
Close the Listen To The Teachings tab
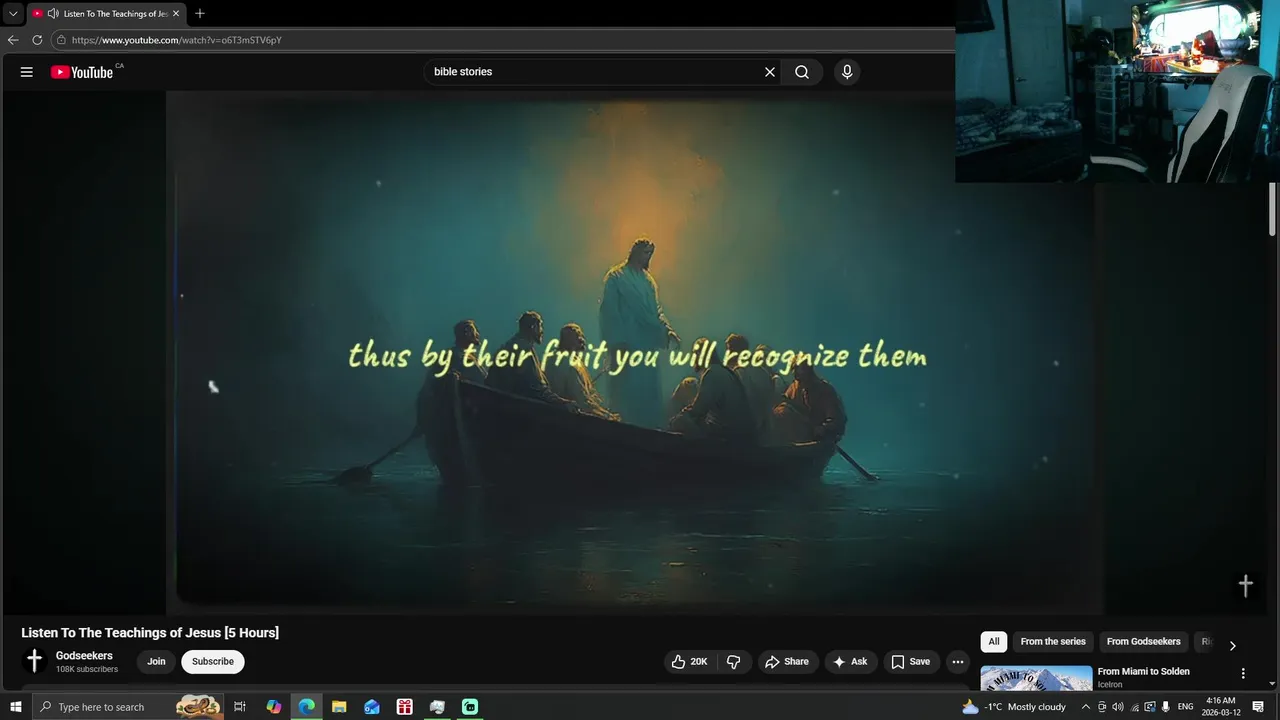pos(176,14)
